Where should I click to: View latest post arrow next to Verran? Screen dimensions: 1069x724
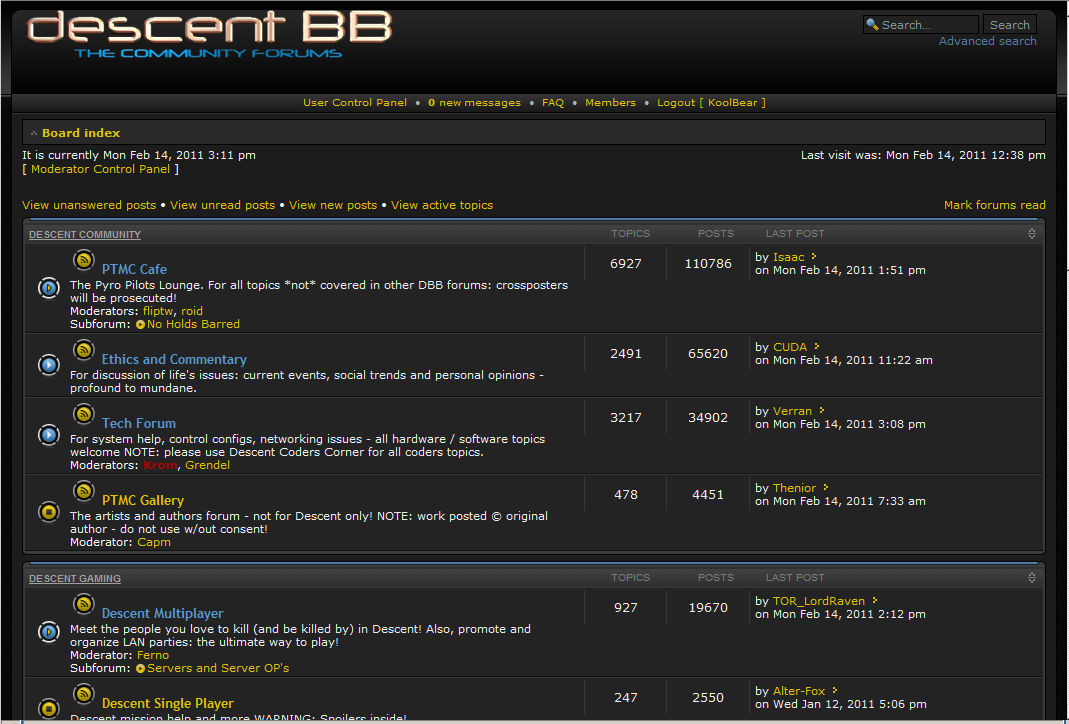pos(822,410)
